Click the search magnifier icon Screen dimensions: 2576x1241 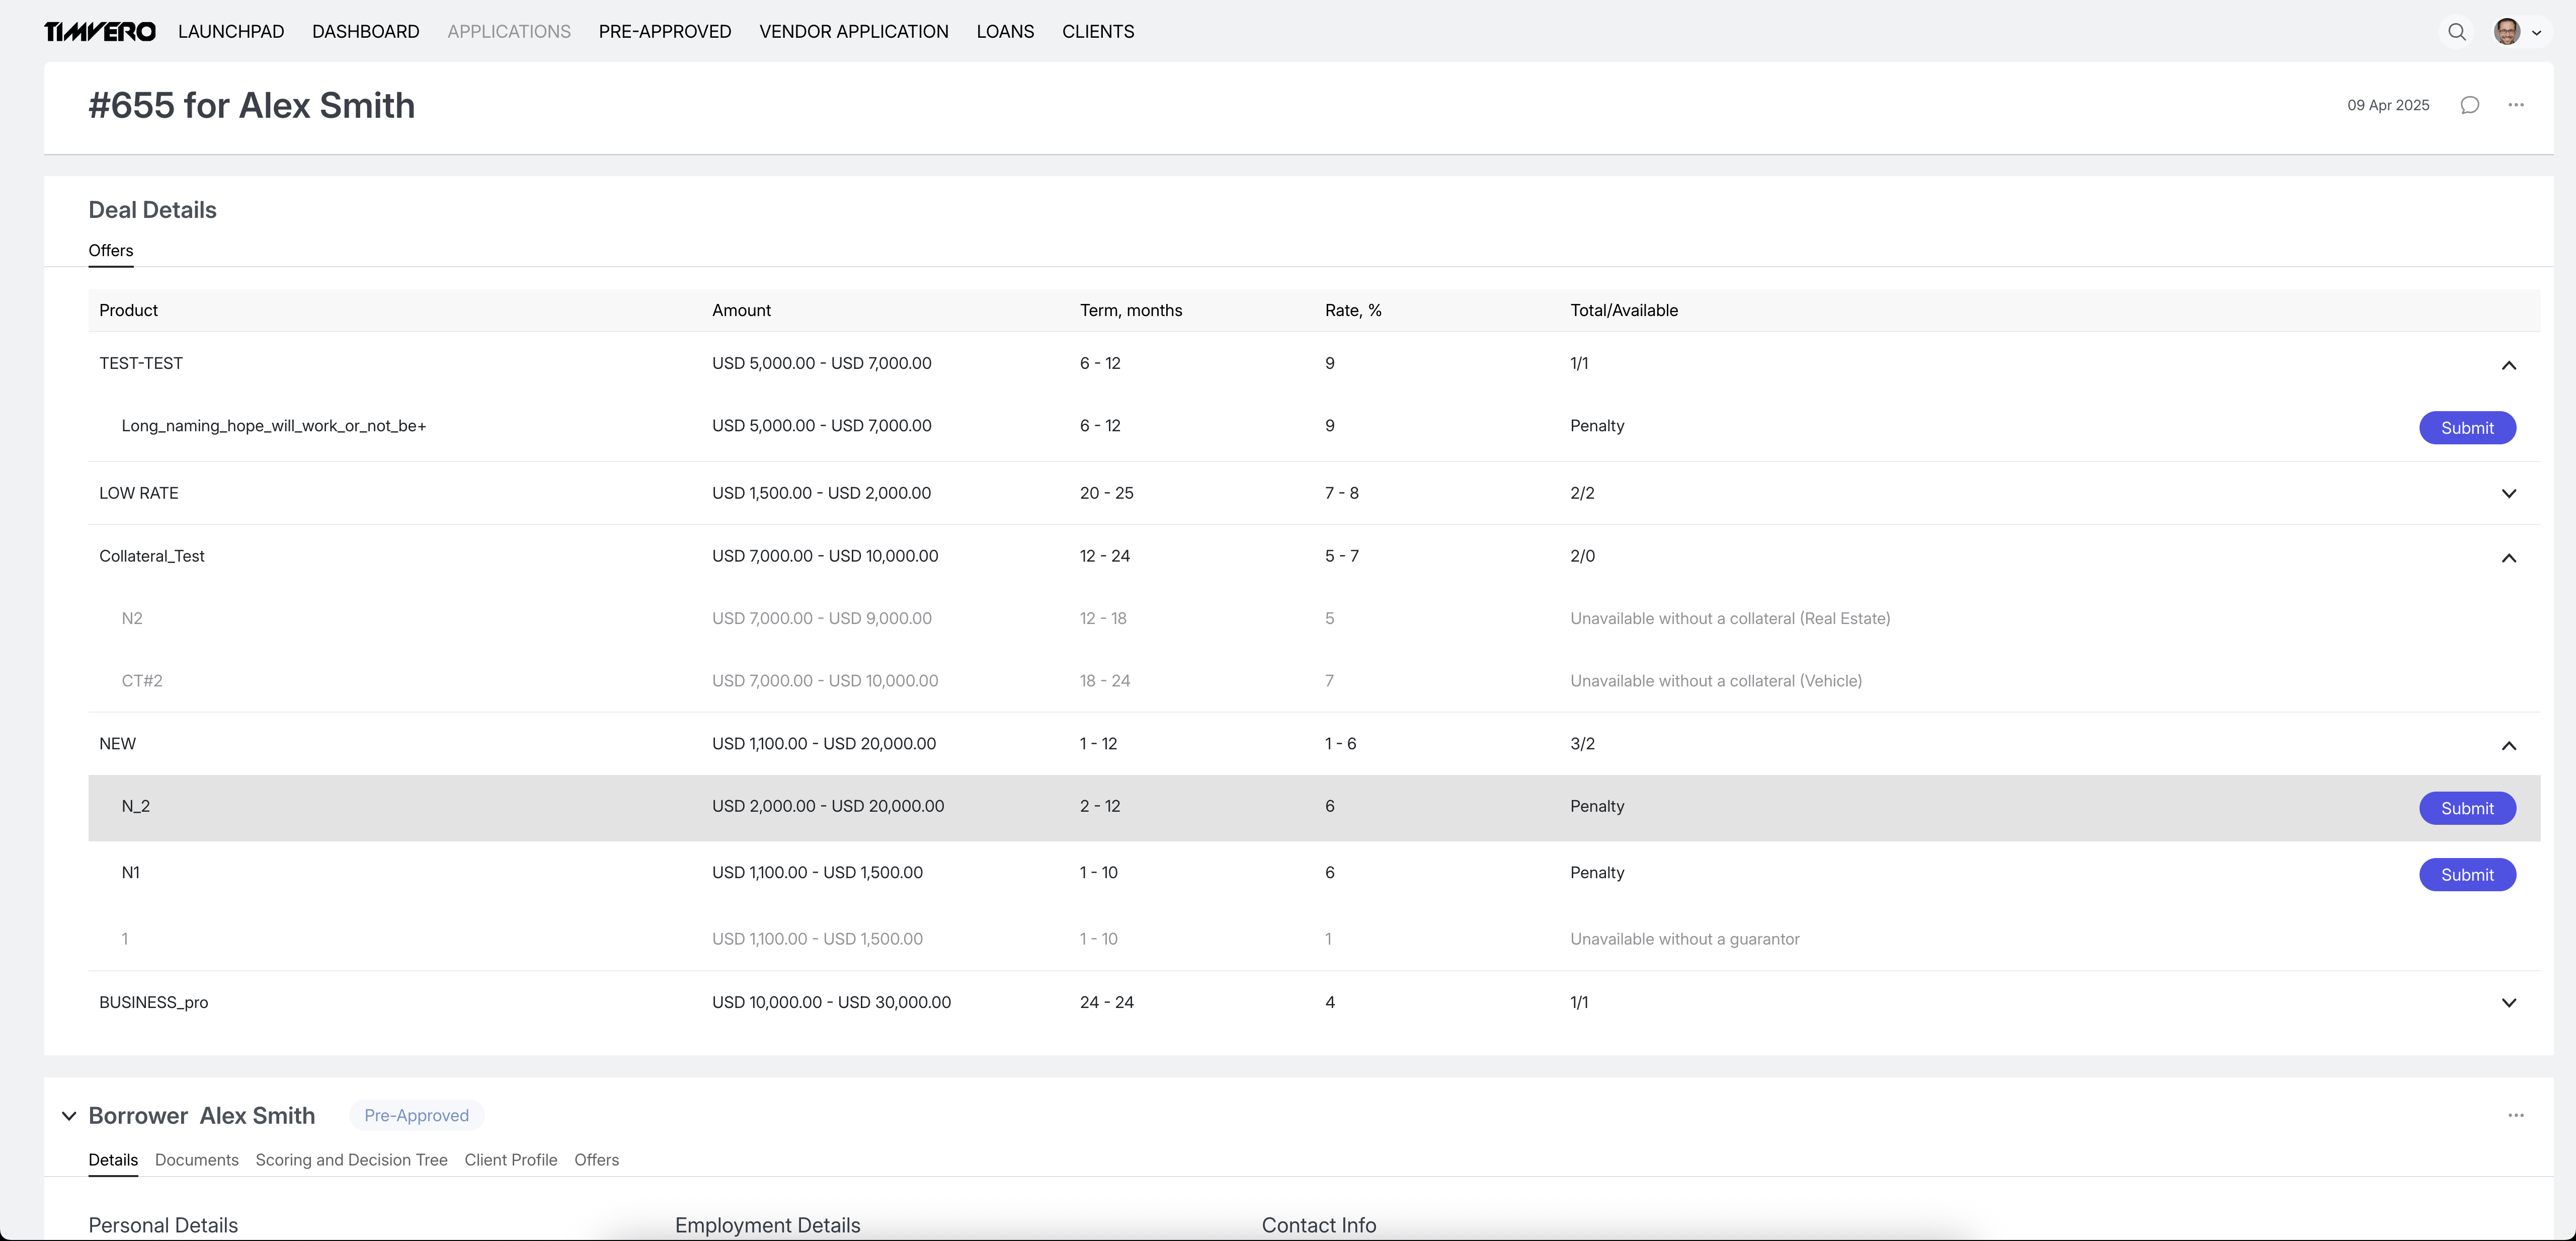pos(2456,32)
